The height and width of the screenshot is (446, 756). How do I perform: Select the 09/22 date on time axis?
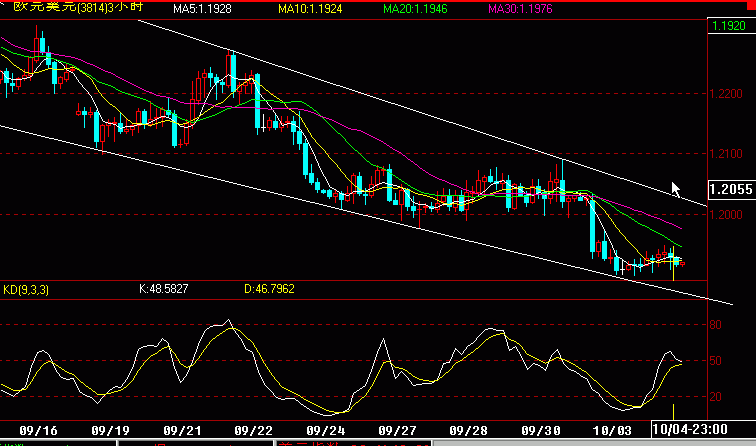point(254,430)
